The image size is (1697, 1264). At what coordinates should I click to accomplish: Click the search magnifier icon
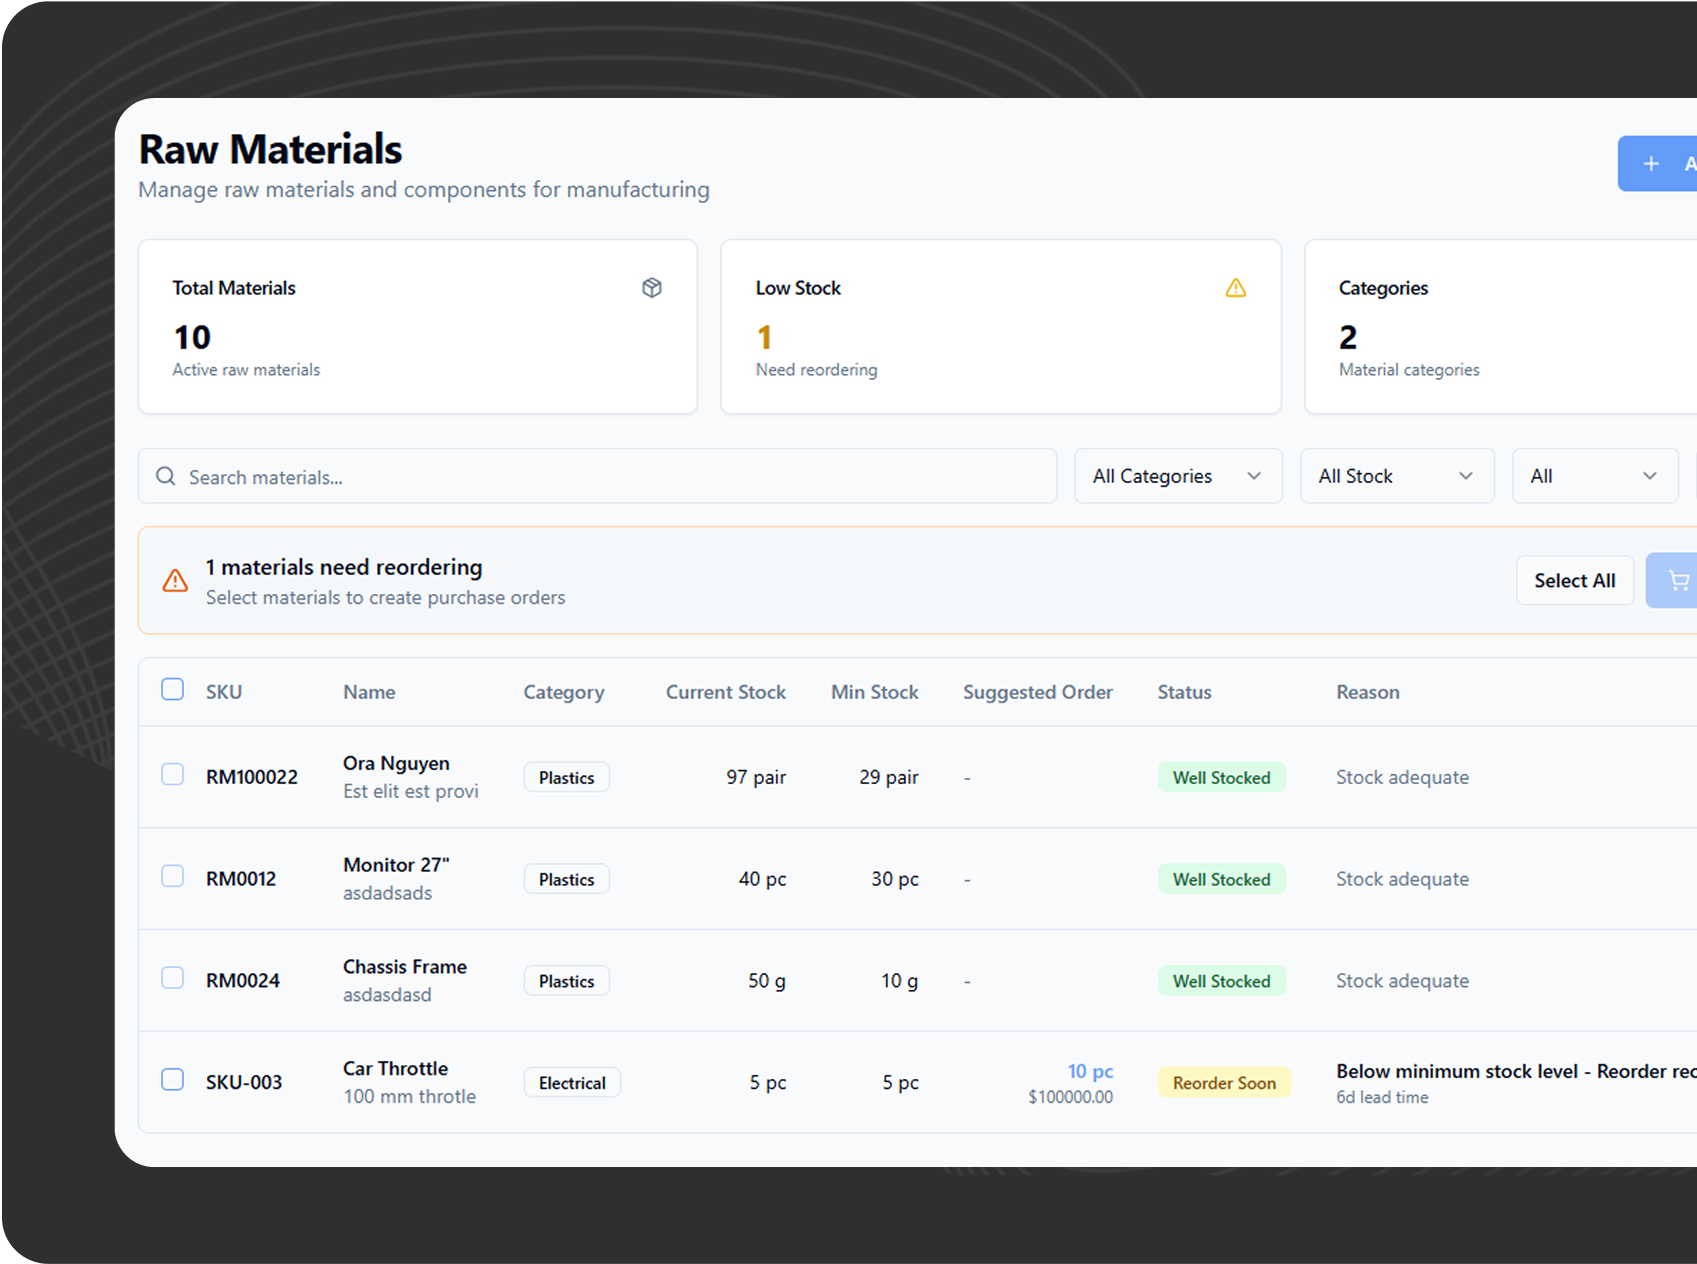[166, 477]
